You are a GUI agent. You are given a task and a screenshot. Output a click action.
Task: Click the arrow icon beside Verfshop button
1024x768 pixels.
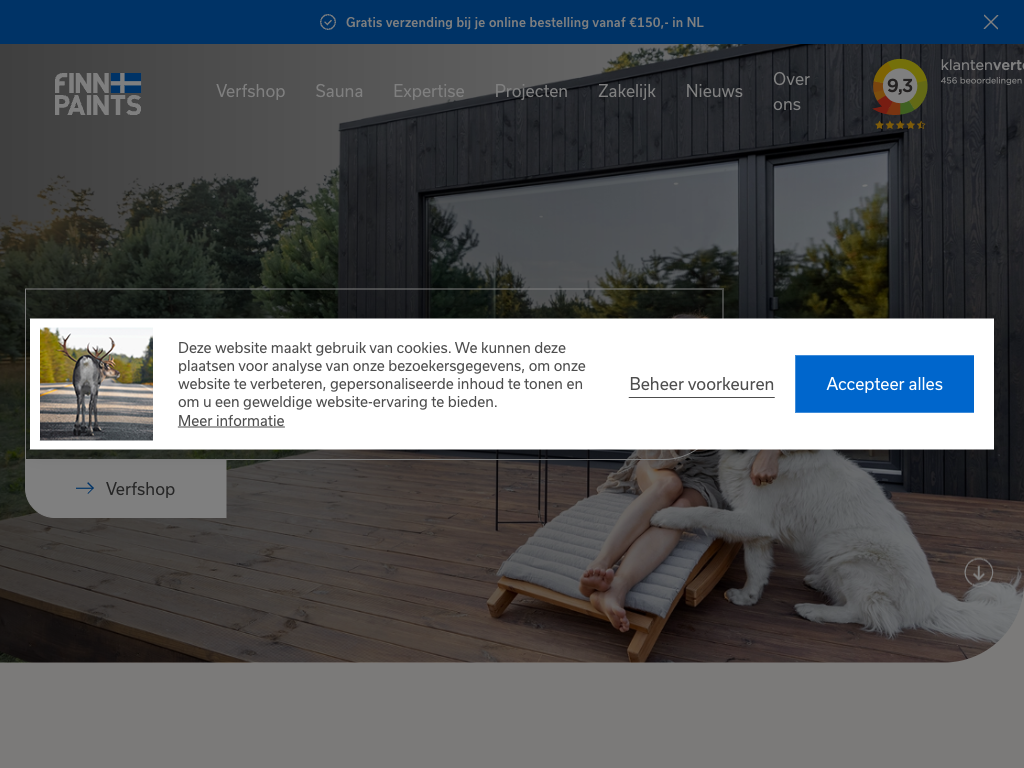(85, 488)
